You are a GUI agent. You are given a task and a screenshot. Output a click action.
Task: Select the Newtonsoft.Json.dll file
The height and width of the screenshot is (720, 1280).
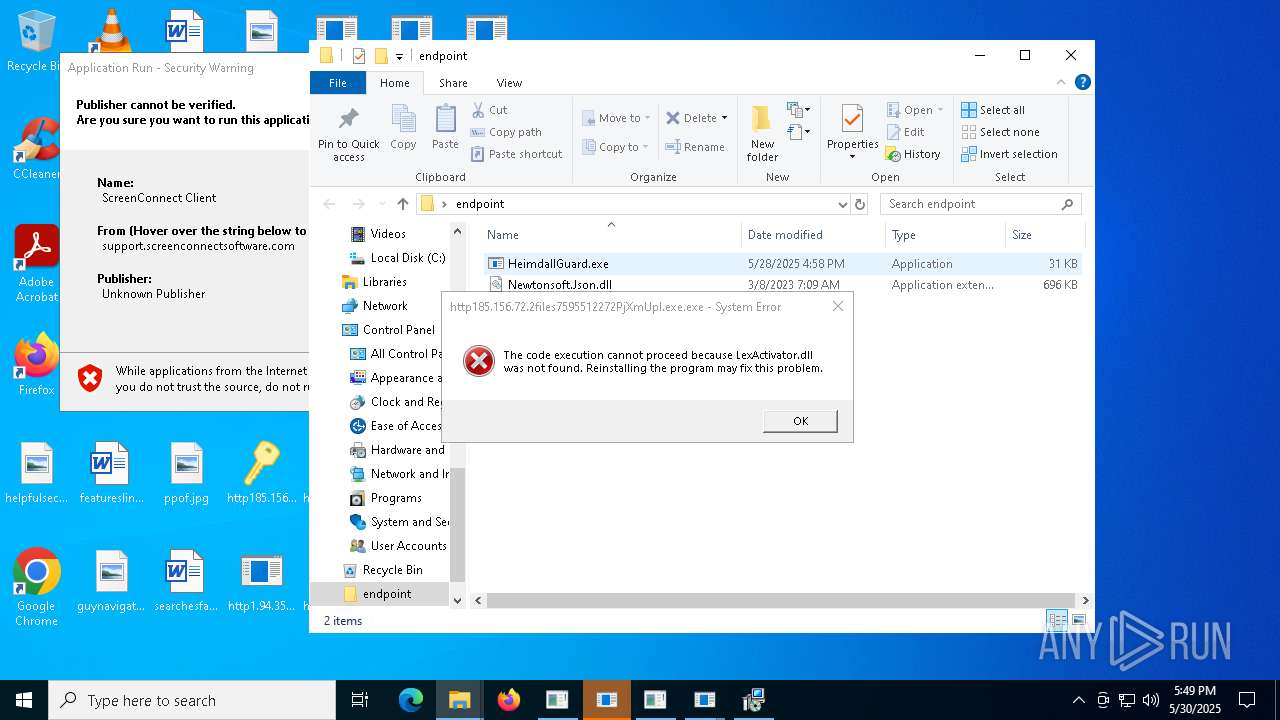(559, 285)
